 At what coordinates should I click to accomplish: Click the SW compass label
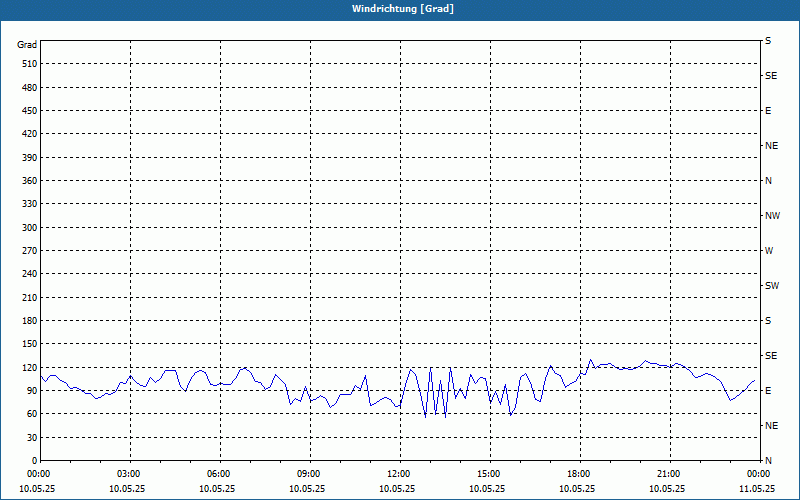tap(772, 286)
